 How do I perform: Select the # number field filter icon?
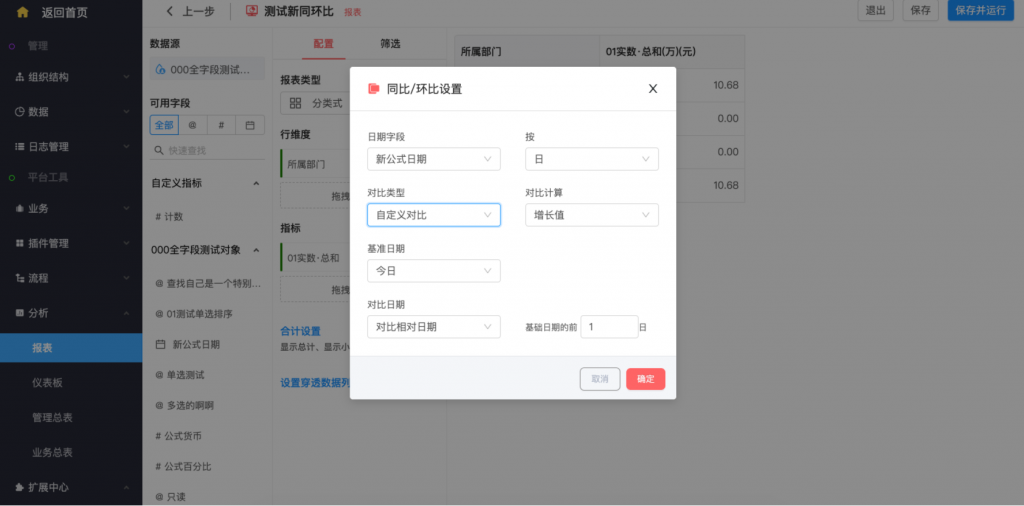coord(221,125)
